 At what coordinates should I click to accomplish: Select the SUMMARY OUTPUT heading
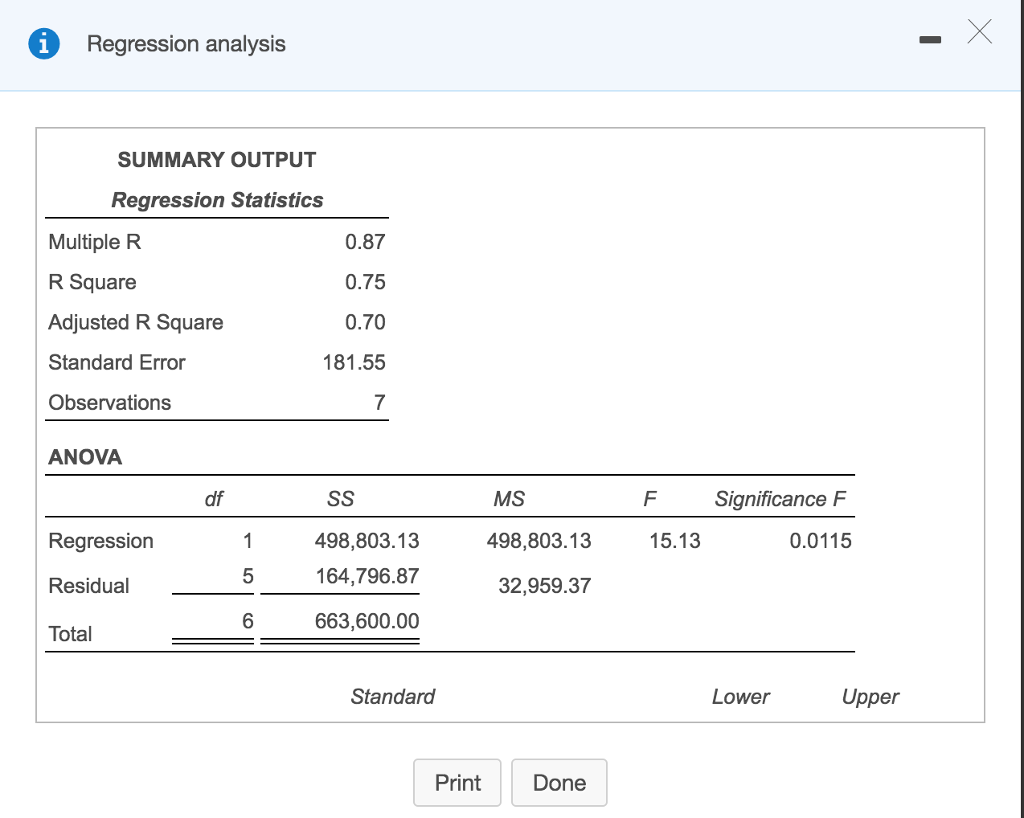pyautogui.click(x=216, y=160)
